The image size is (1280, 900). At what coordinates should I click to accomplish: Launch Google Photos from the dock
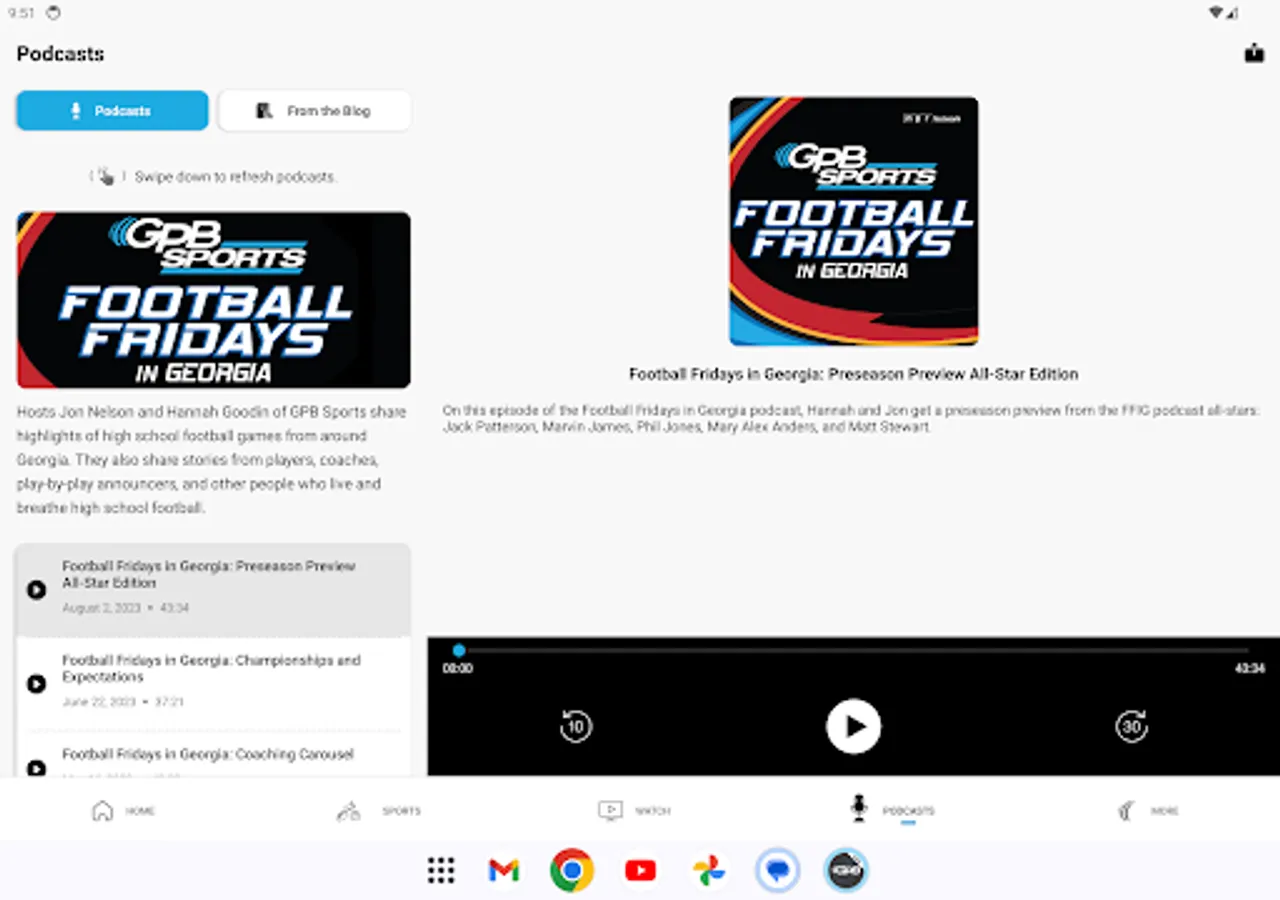tap(709, 870)
